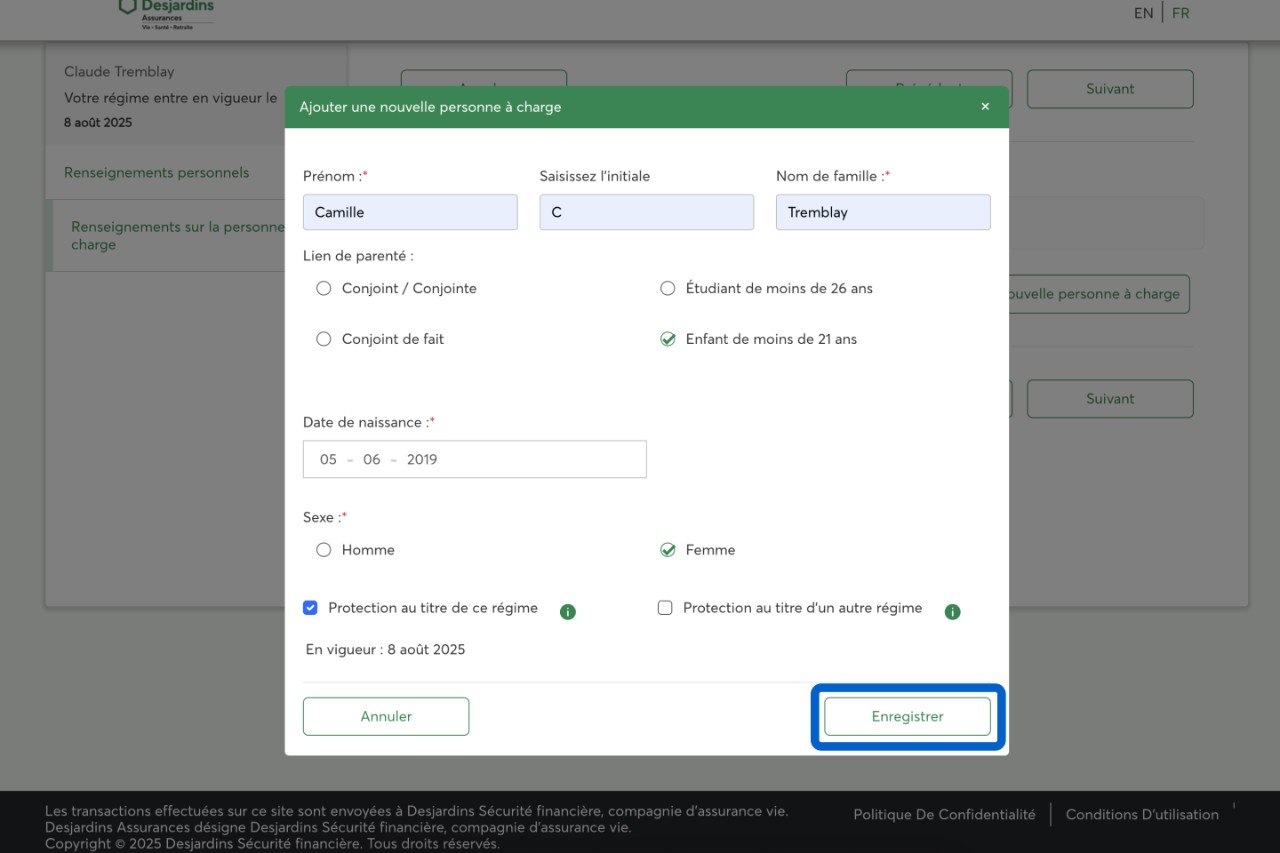Select Femme as sex
The width and height of the screenshot is (1280, 853).
coord(667,550)
